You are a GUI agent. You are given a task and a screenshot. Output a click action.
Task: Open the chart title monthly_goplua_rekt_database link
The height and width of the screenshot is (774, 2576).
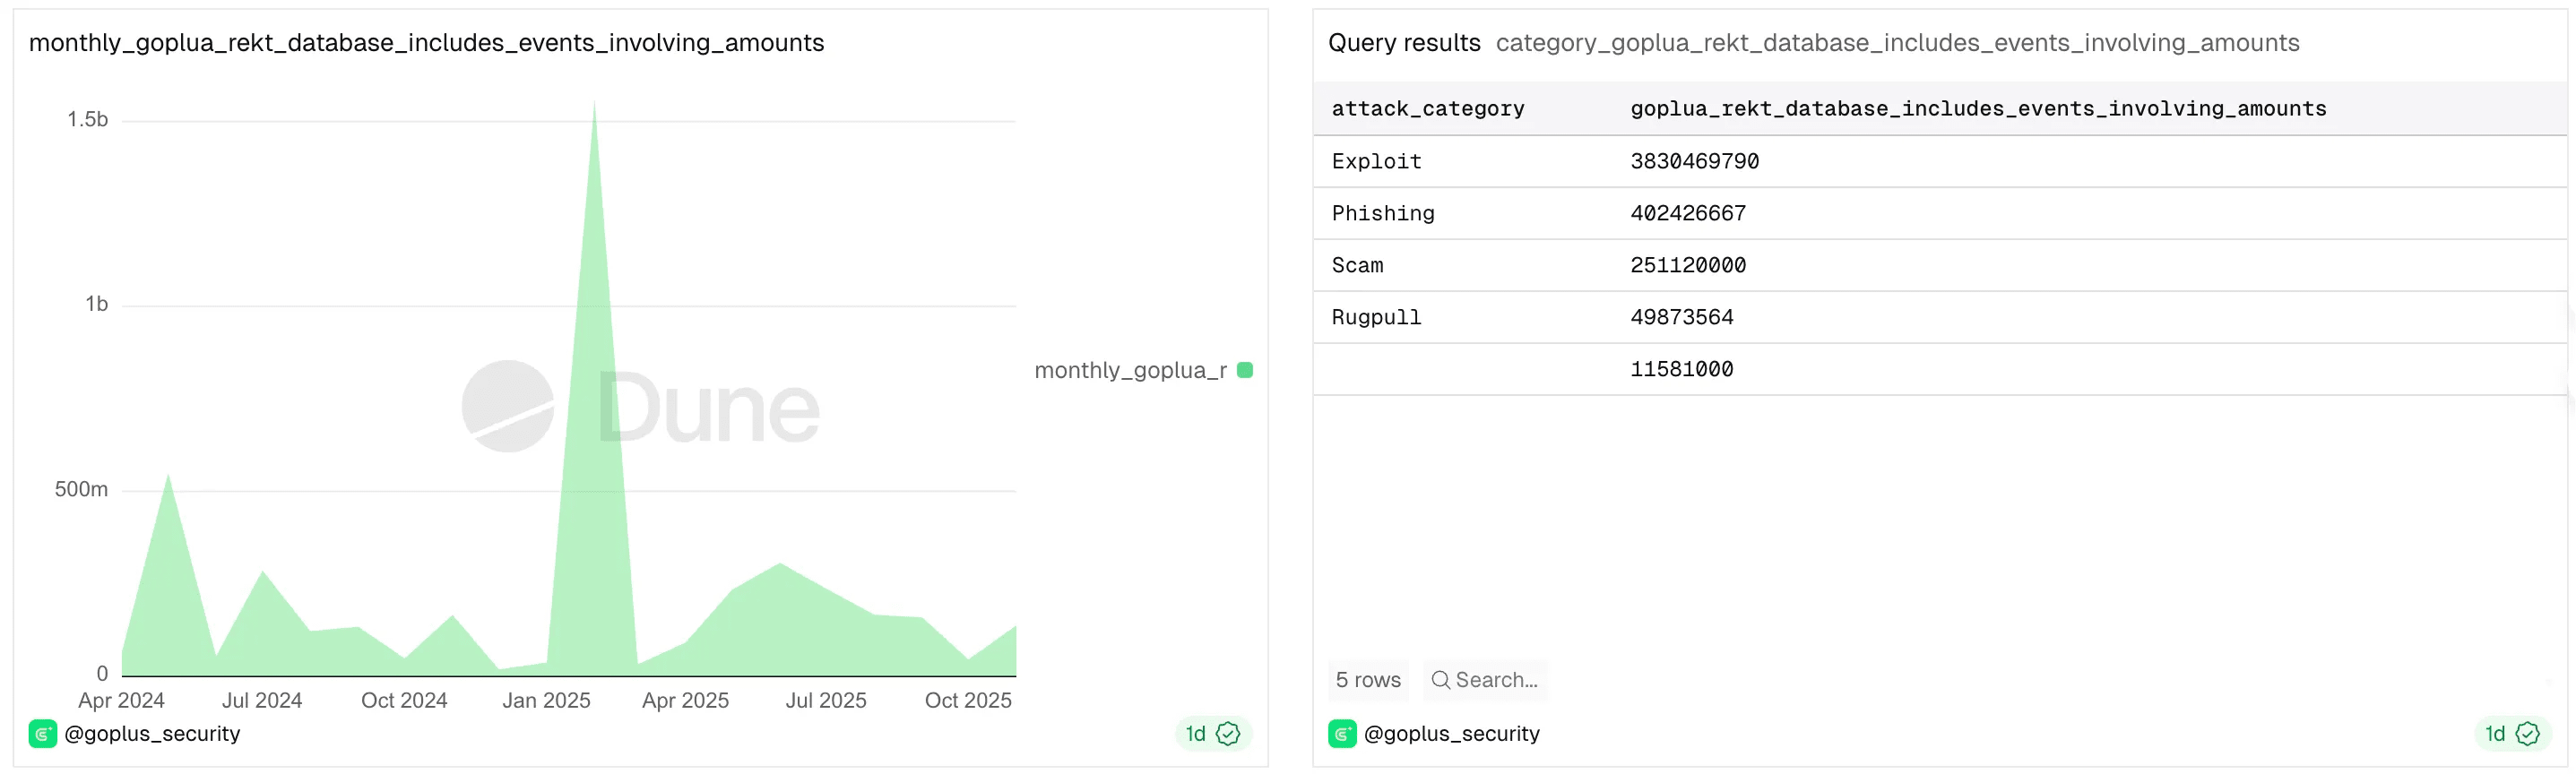(427, 43)
